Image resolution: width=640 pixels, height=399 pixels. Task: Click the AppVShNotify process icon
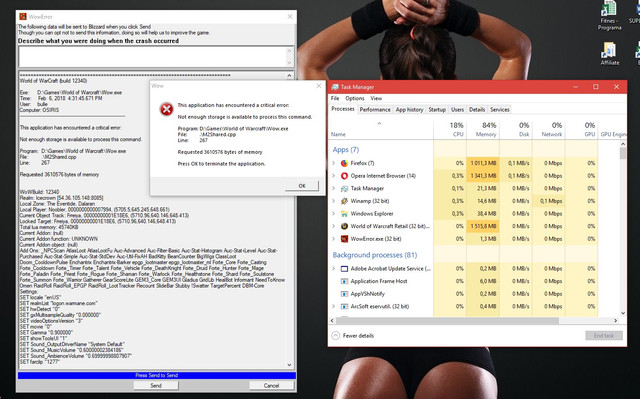tap(344, 294)
